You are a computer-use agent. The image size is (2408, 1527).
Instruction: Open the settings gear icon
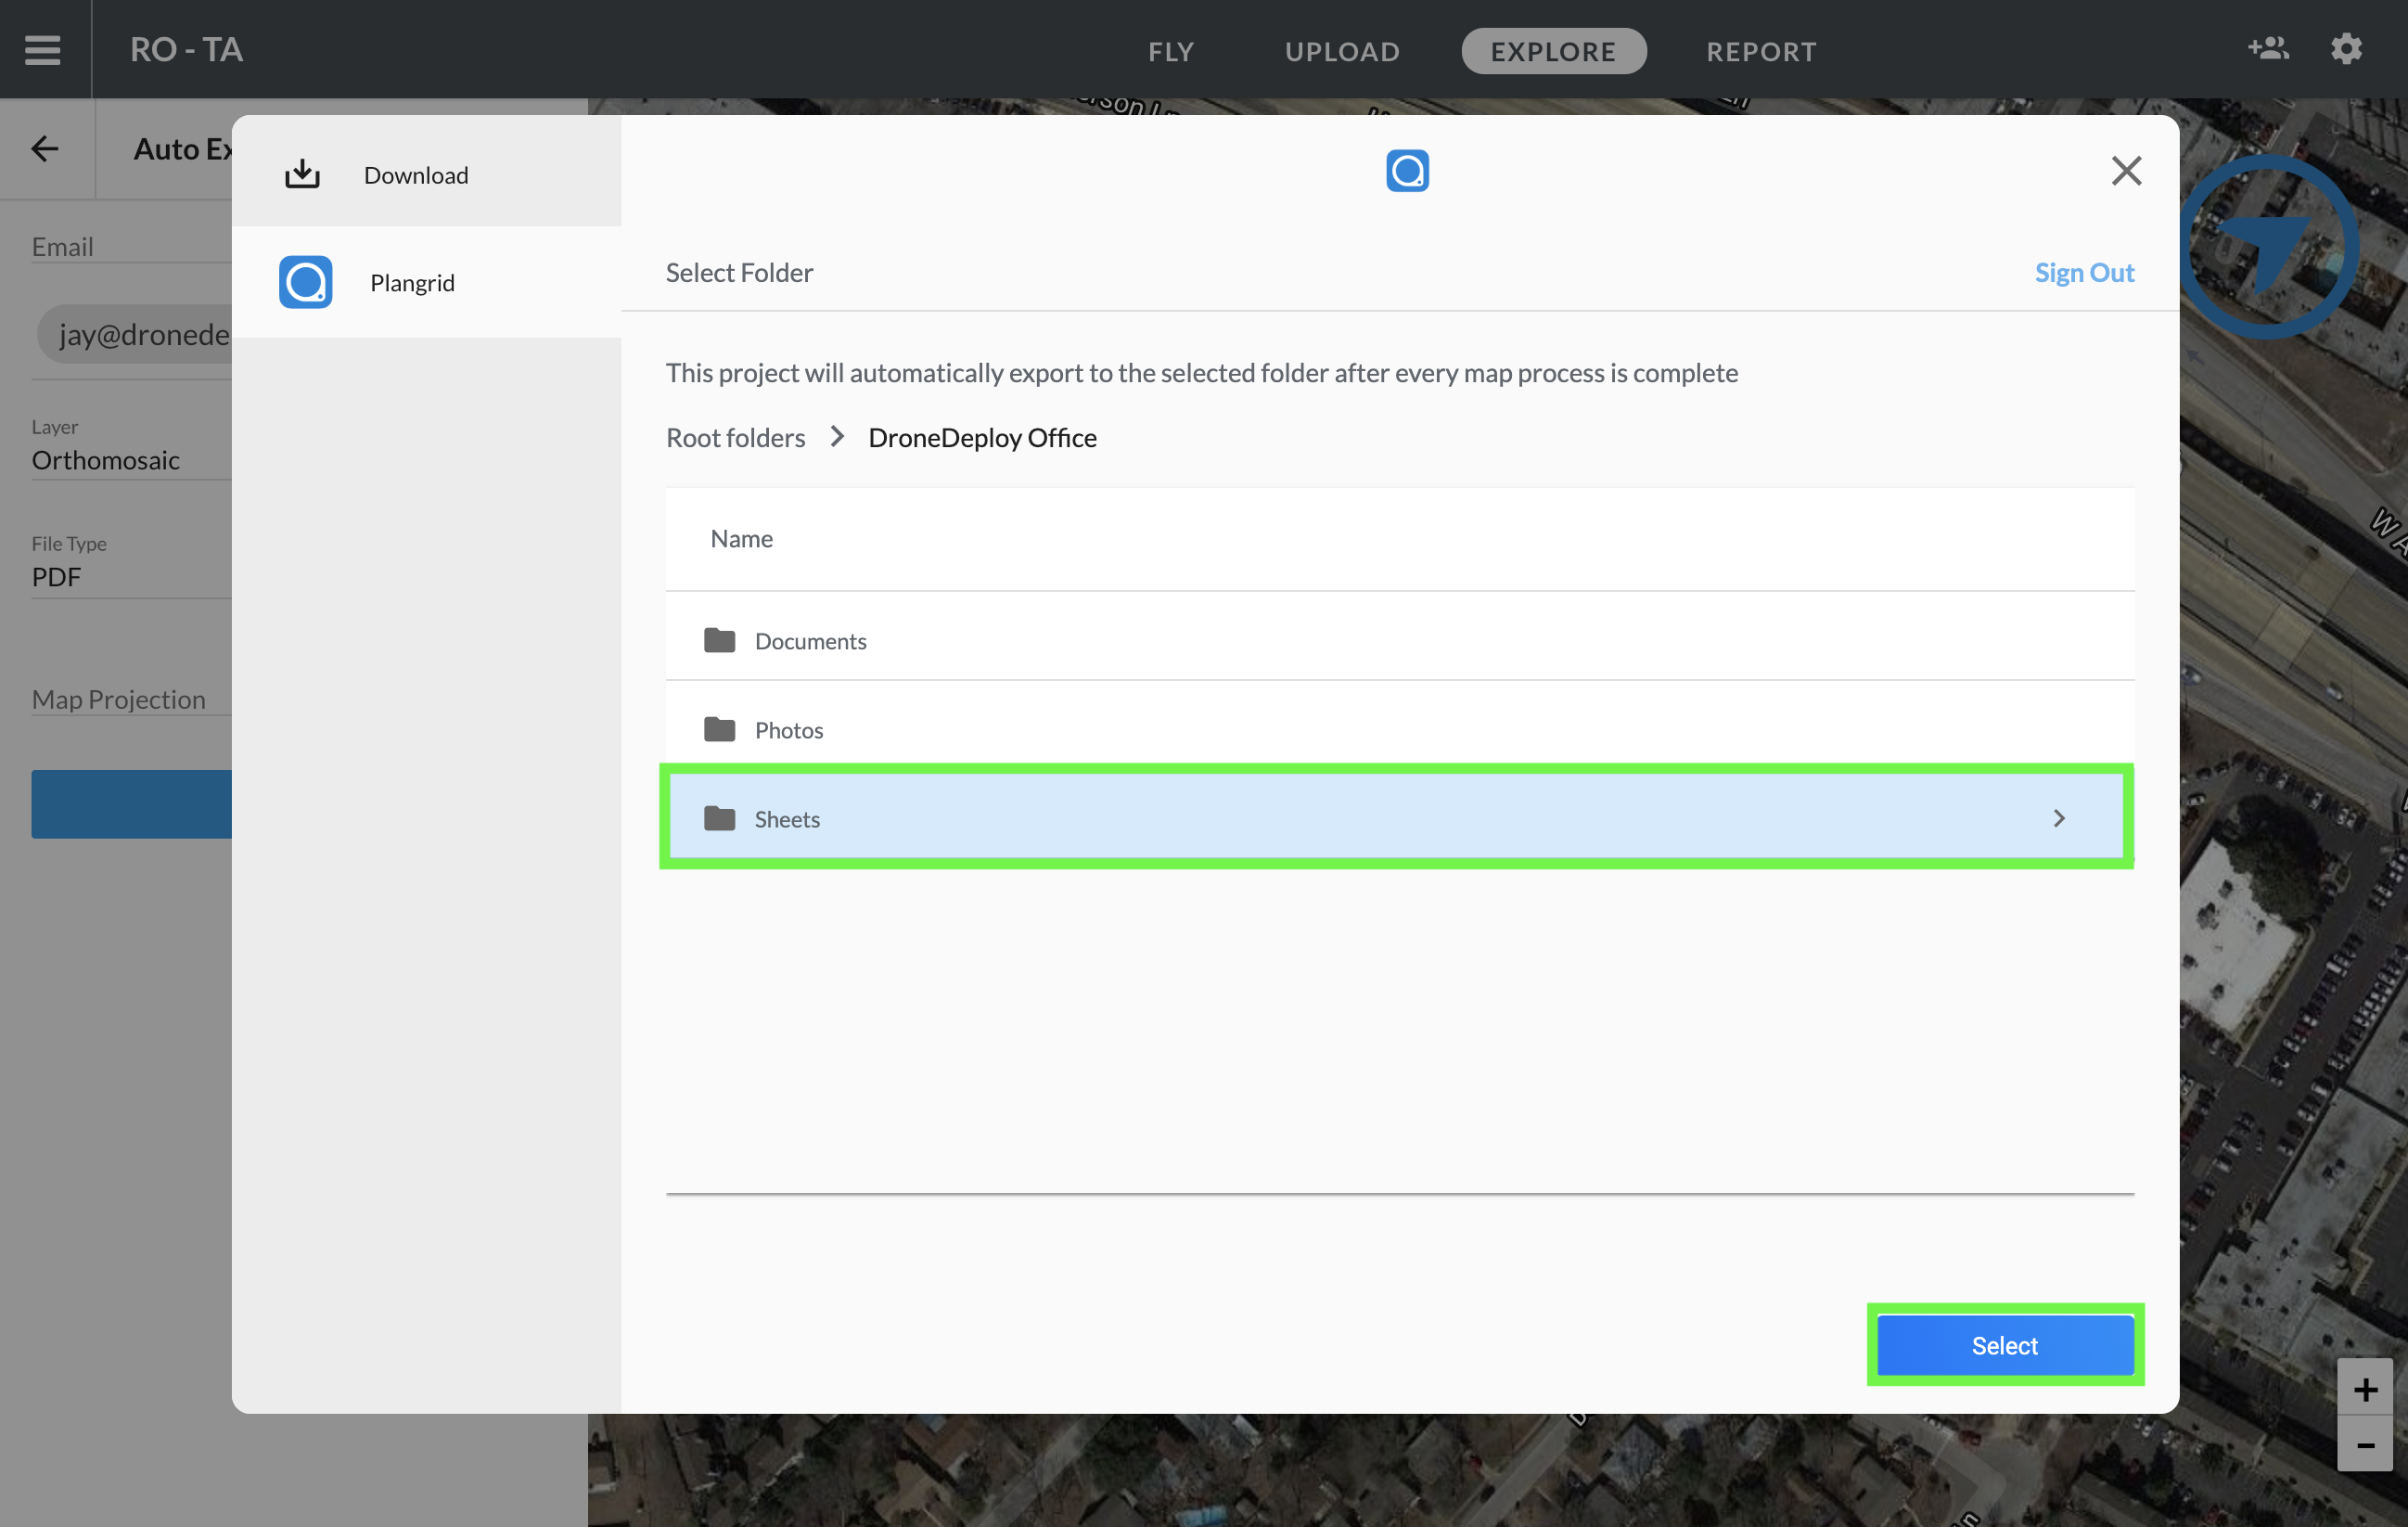[2346, 48]
